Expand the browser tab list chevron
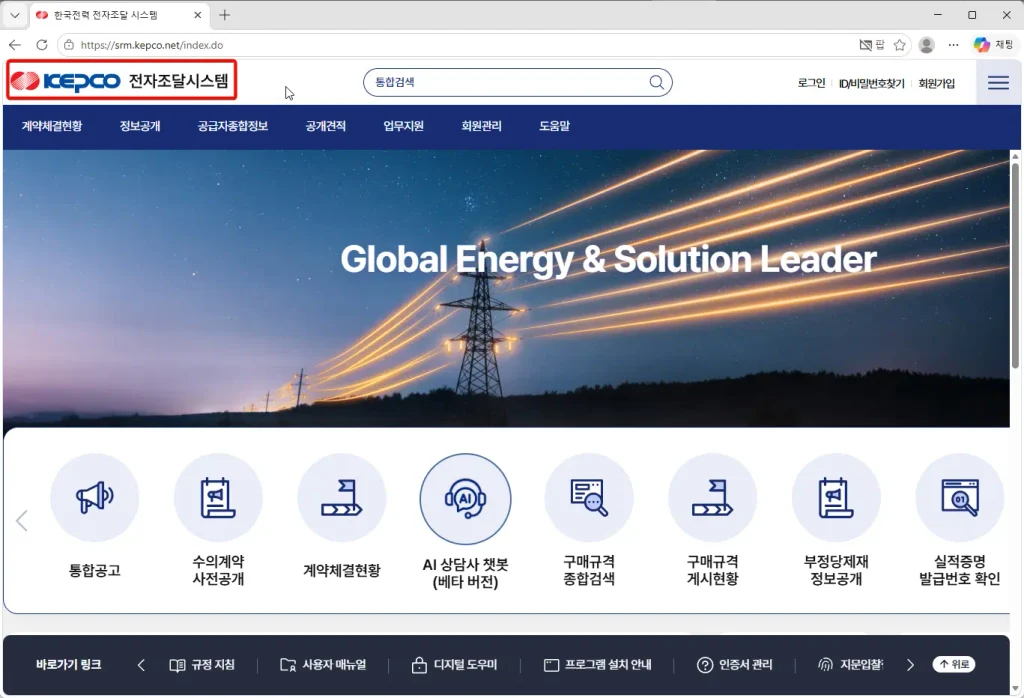The width and height of the screenshot is (1024, 698). [14, 15]
